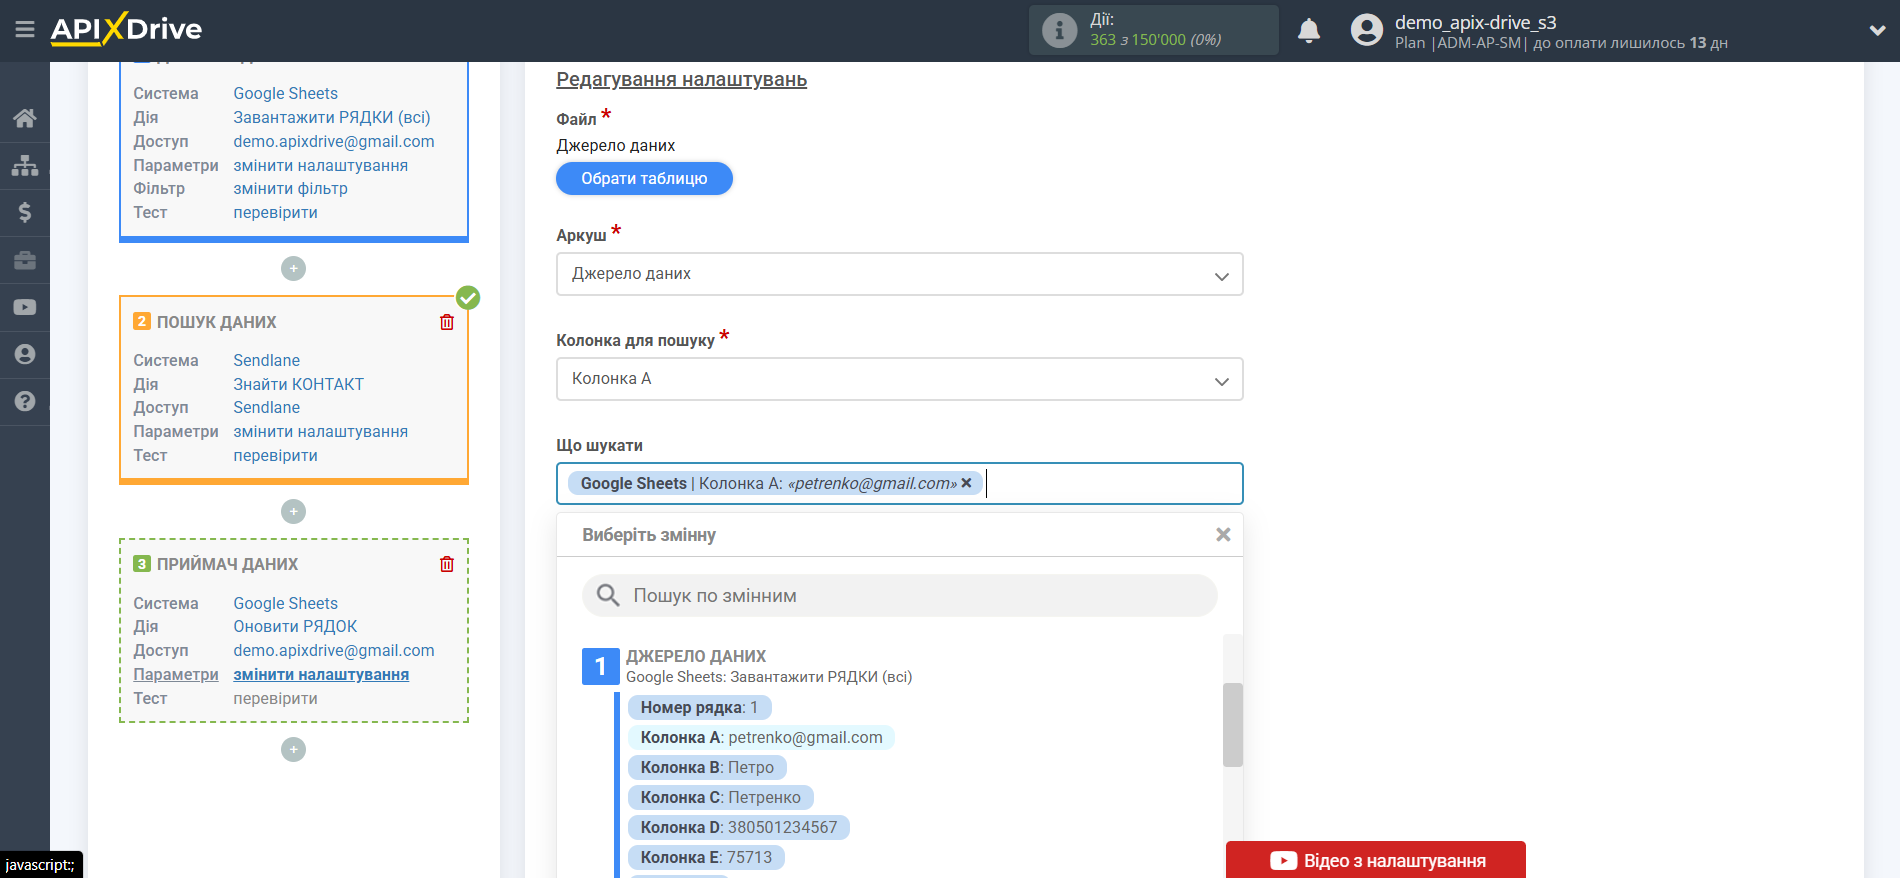Open the briefcase icon in sidebar
This screenshot has width=1900, height=878.
[25, 260]
